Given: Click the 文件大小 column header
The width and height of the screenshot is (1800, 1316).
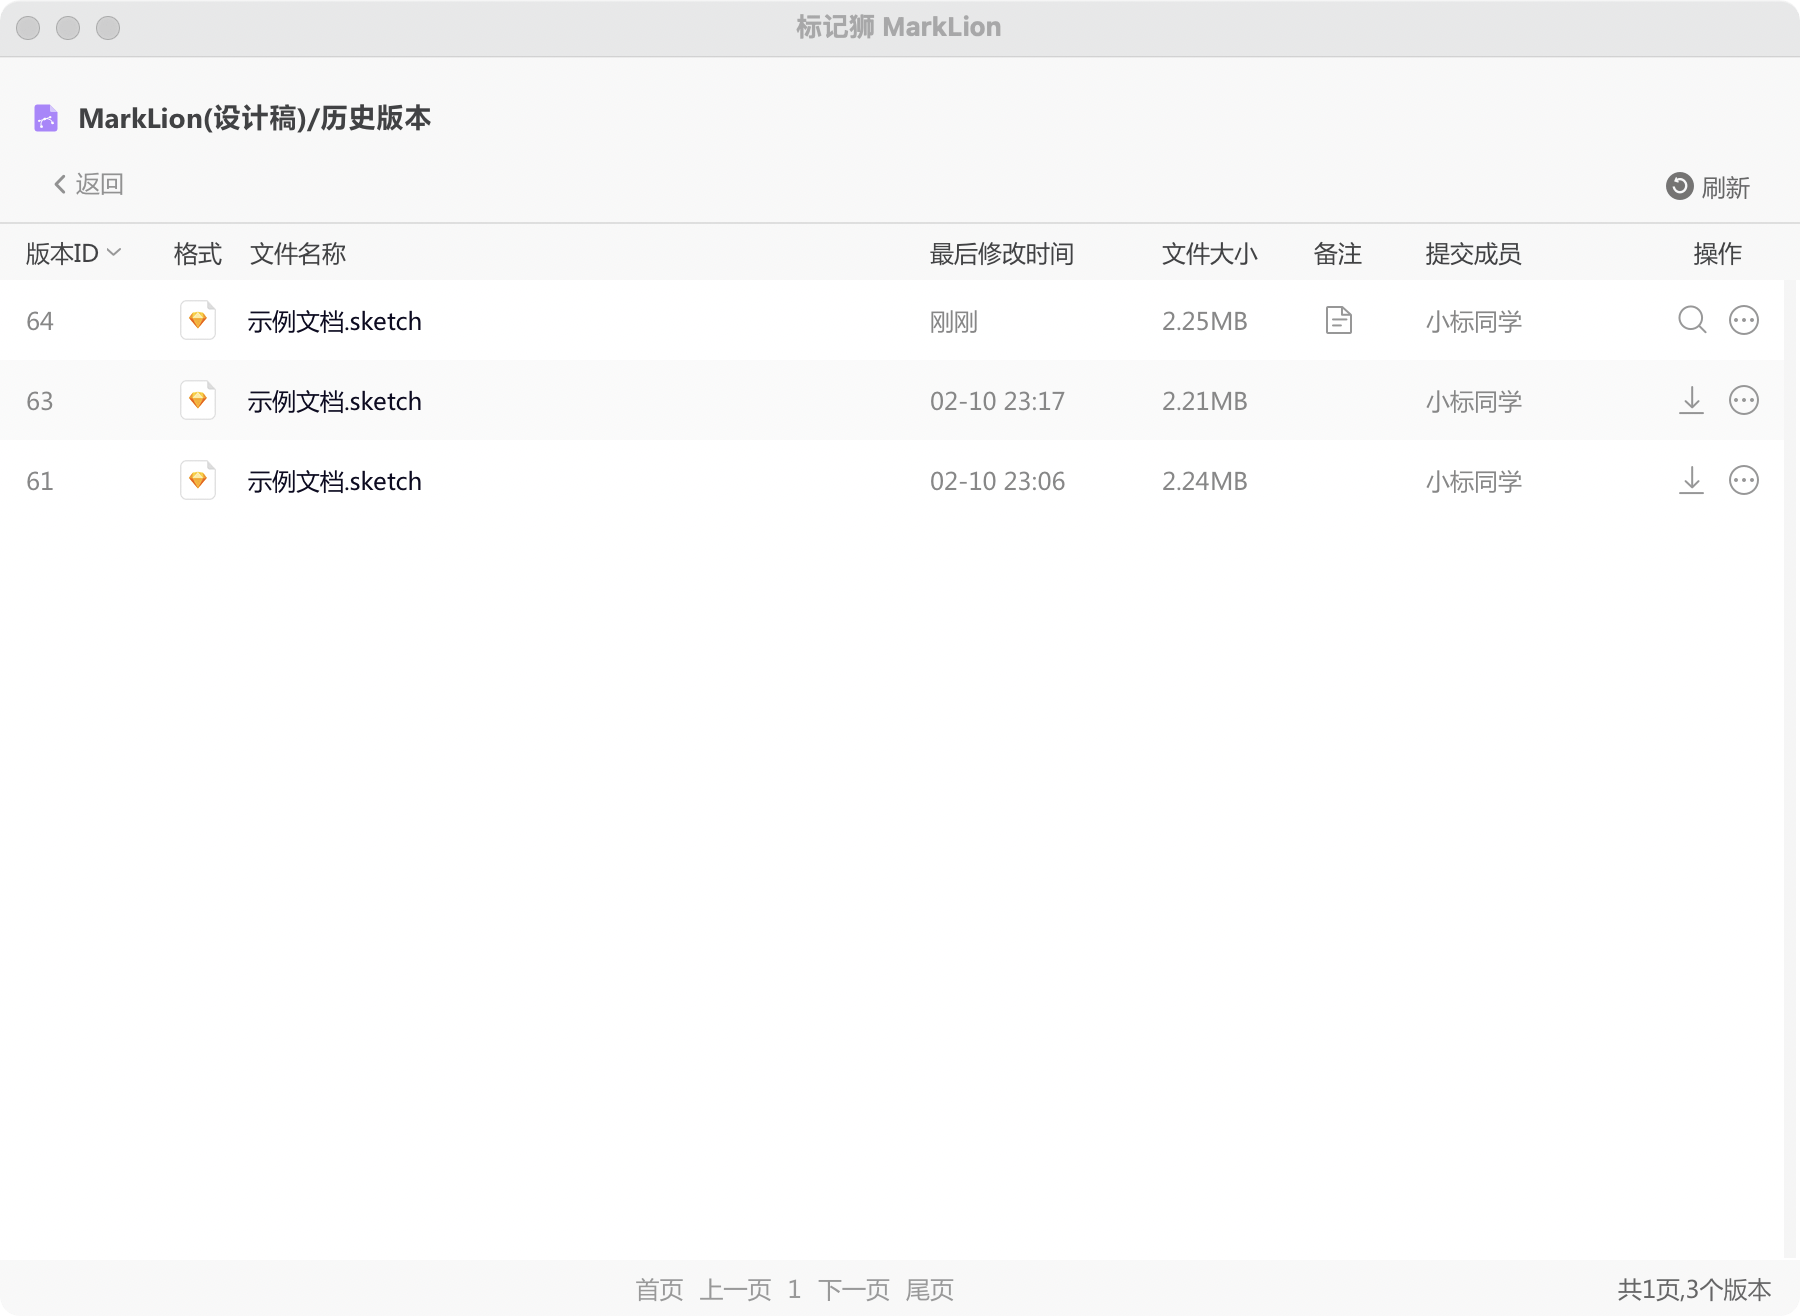Looking at the screenshot, I should 1209,254.
